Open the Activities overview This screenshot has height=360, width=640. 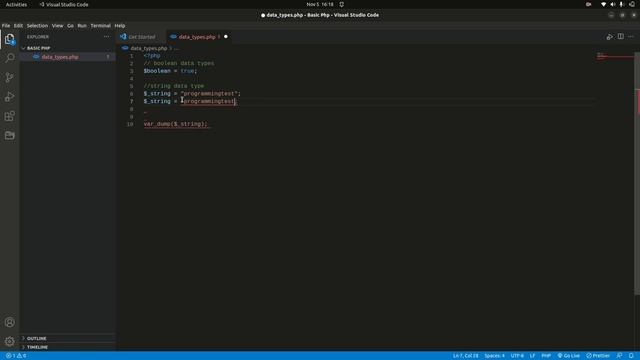(16, 4)
